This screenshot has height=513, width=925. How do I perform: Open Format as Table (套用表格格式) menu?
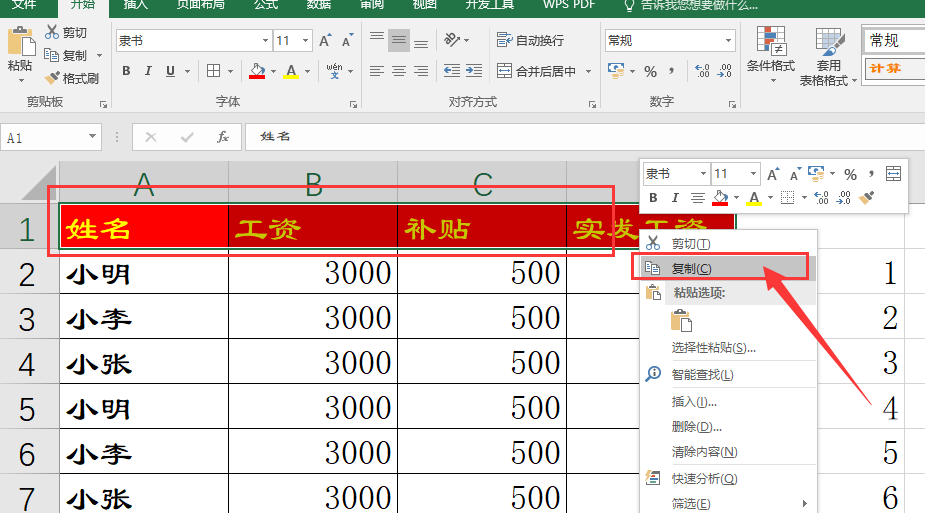(x=828, y=57)
